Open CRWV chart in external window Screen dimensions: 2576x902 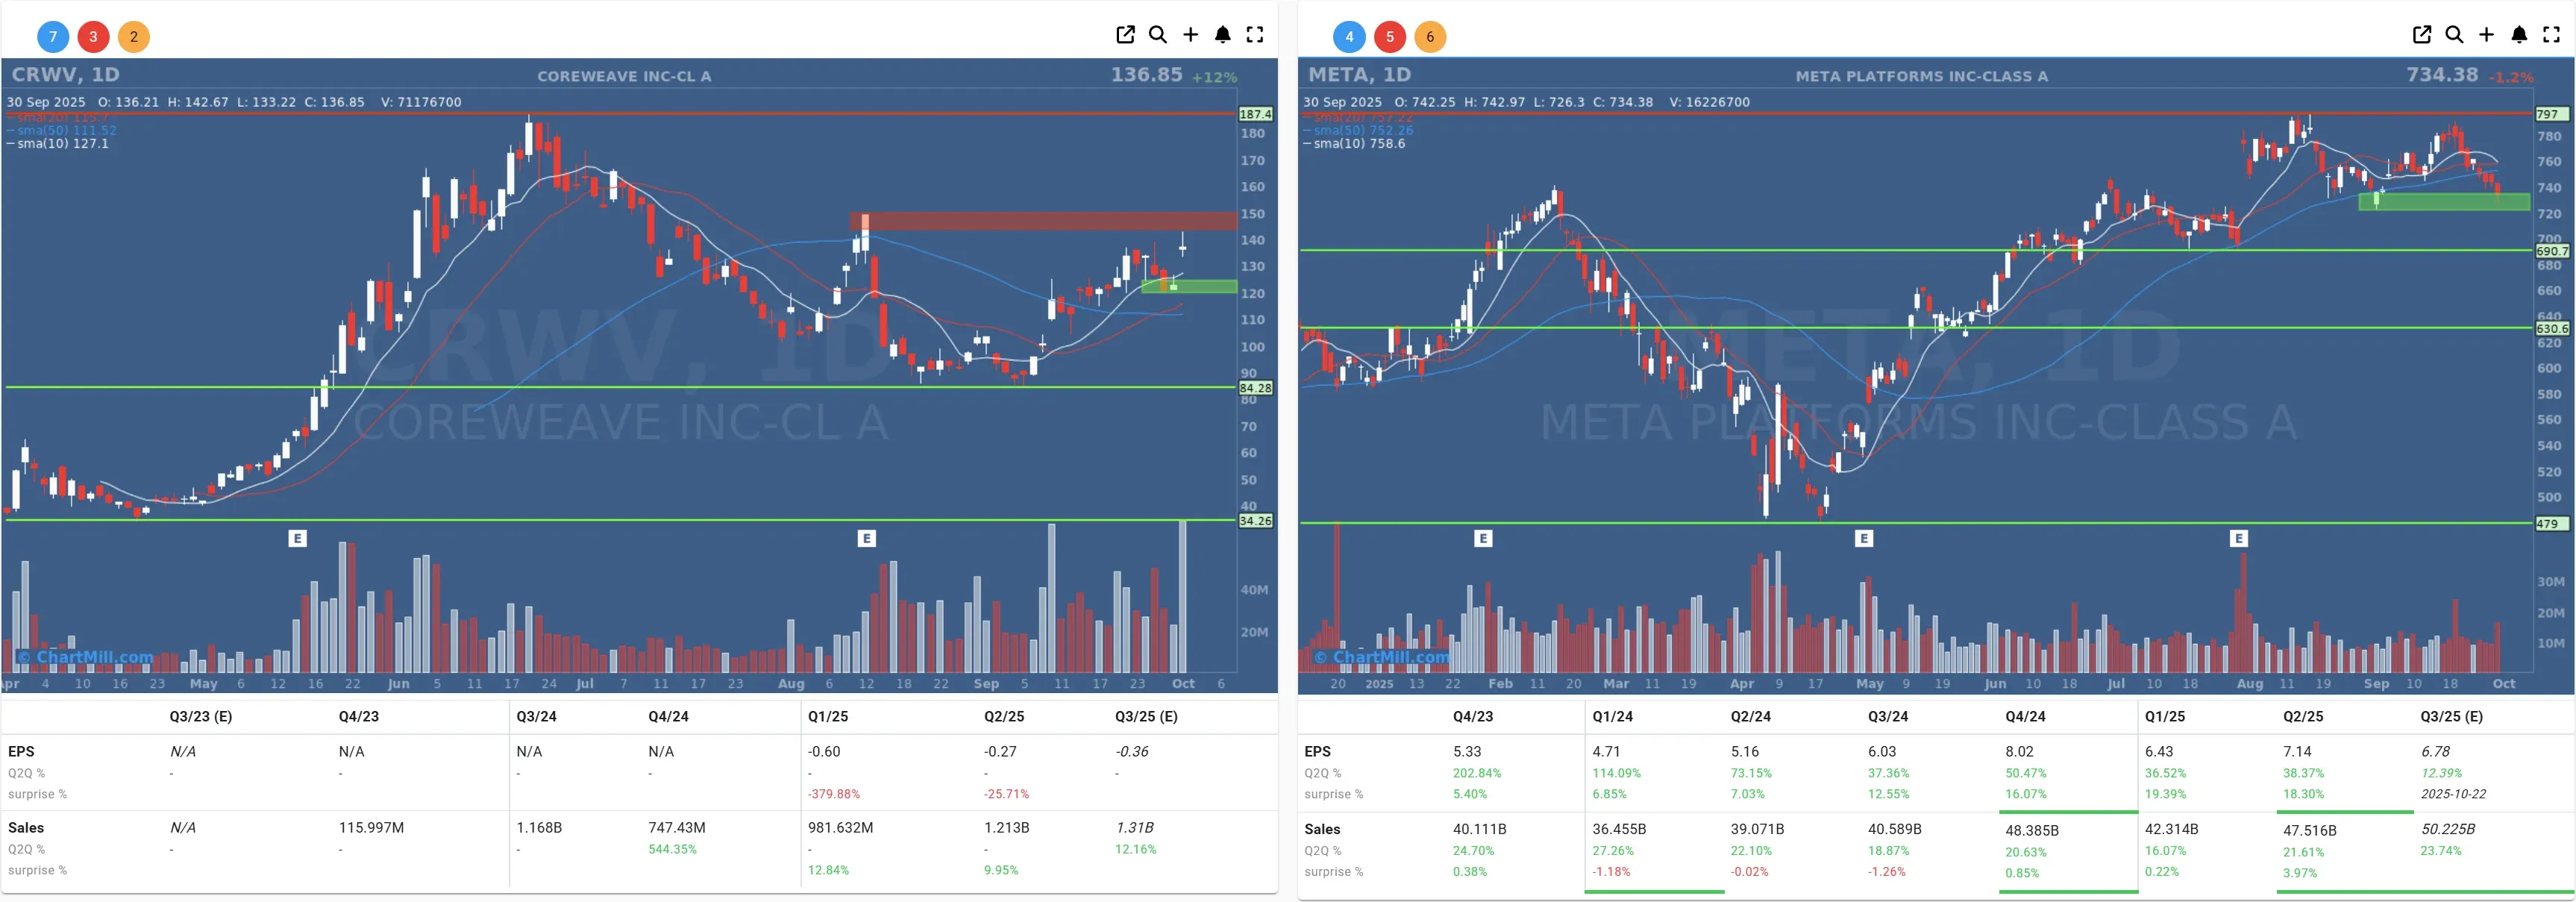pyautogui.click(x=1125, y=35)
